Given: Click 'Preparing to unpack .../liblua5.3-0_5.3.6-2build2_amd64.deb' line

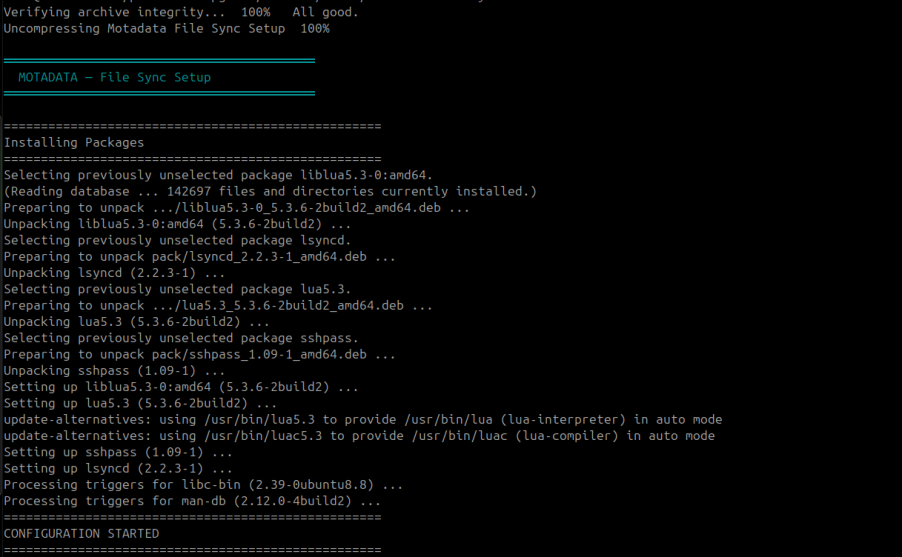Looking at the screenshot, I should click(236, 208).
